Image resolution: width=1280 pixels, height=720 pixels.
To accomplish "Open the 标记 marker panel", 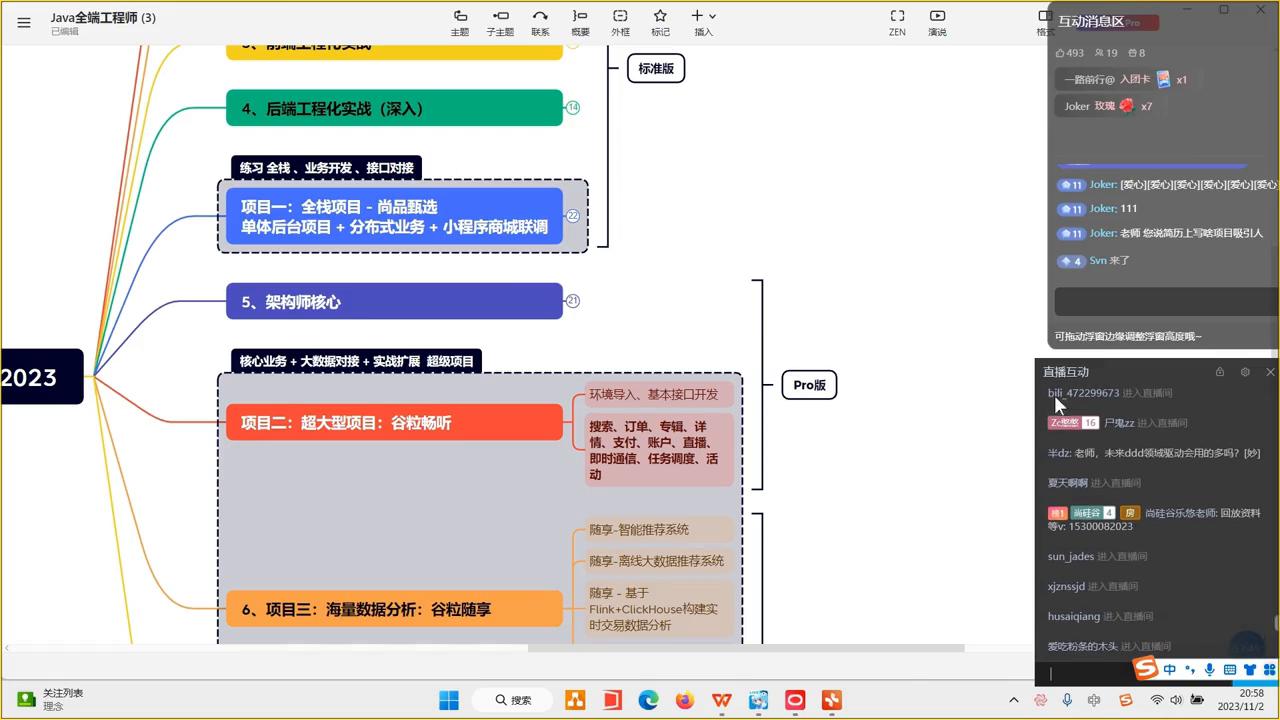I will pyautogui.click(x=660, y=22).
